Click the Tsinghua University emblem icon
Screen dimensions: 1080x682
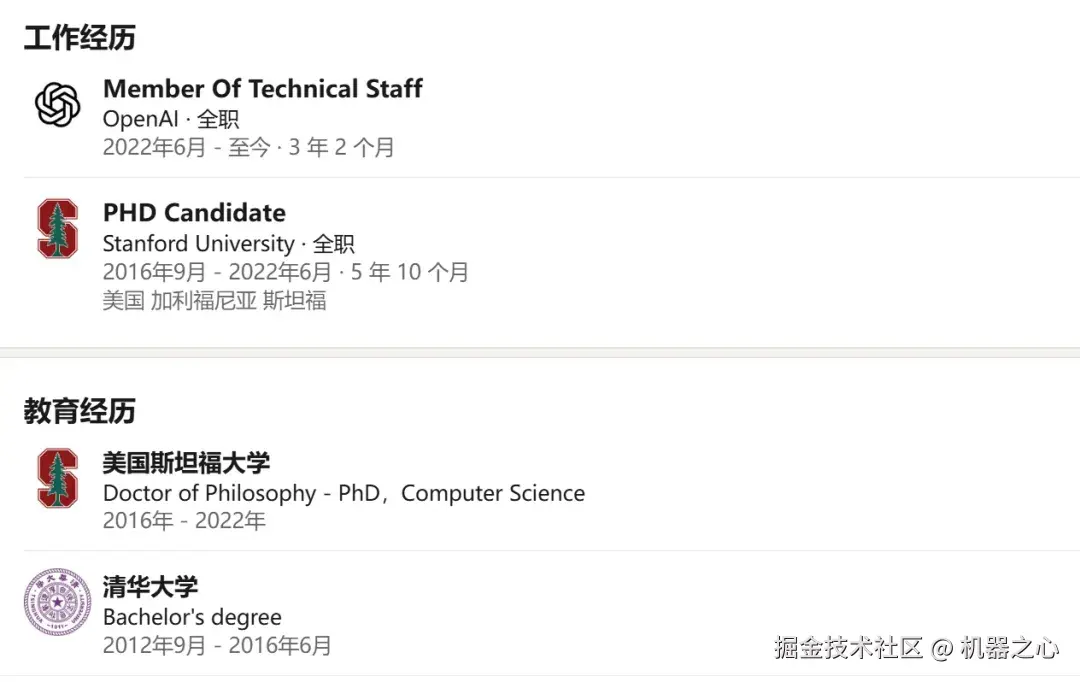click(x=57, y=603)
